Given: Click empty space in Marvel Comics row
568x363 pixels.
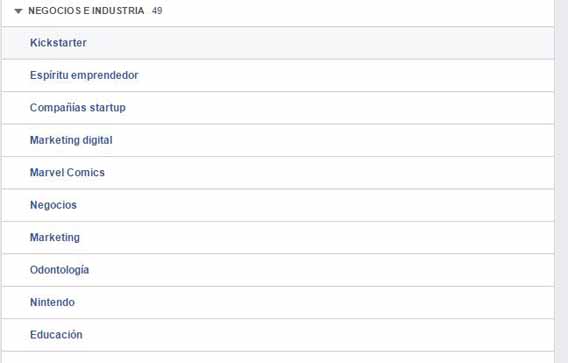Looking at the screenshot, I should tap(326, 173).
